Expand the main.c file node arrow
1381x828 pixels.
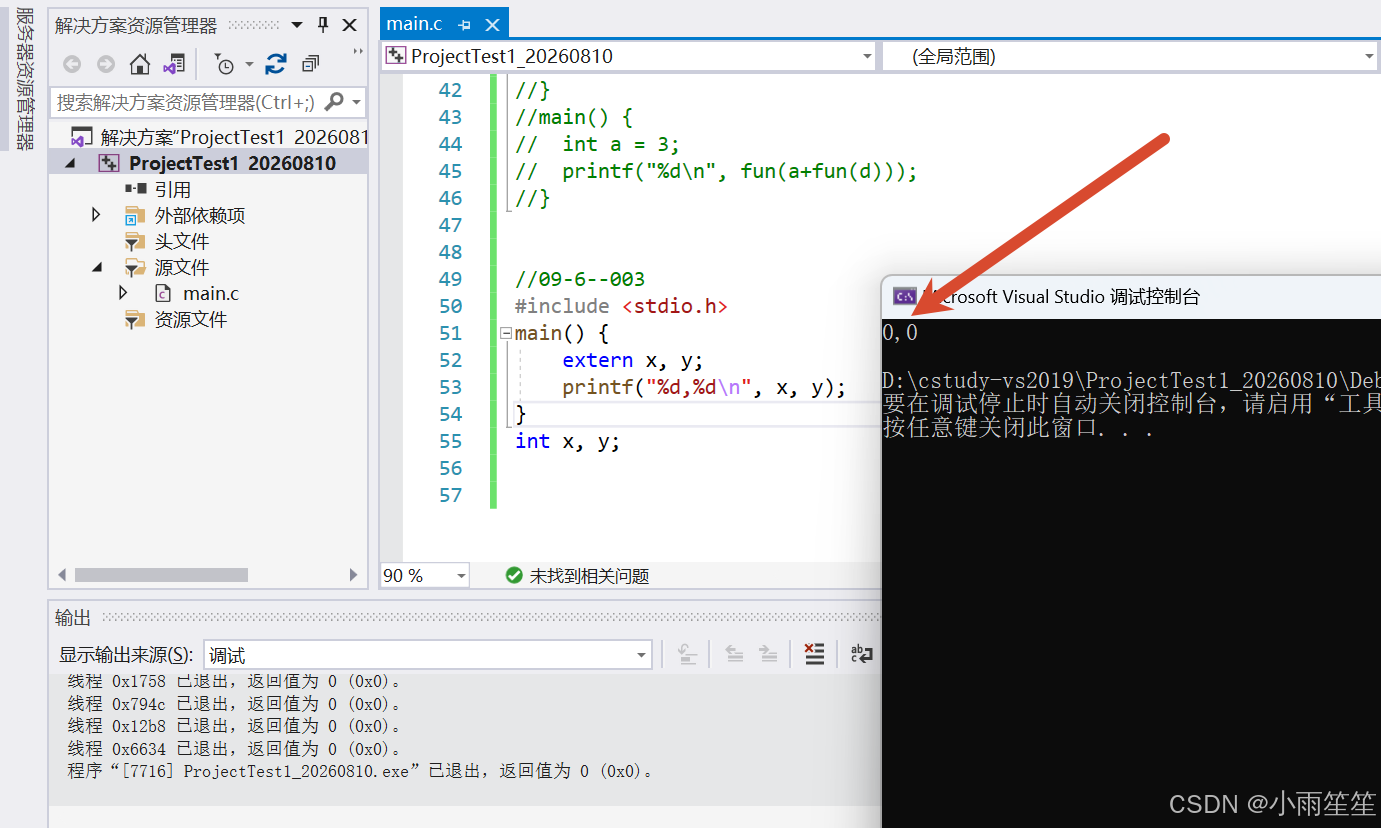[123, 293]
